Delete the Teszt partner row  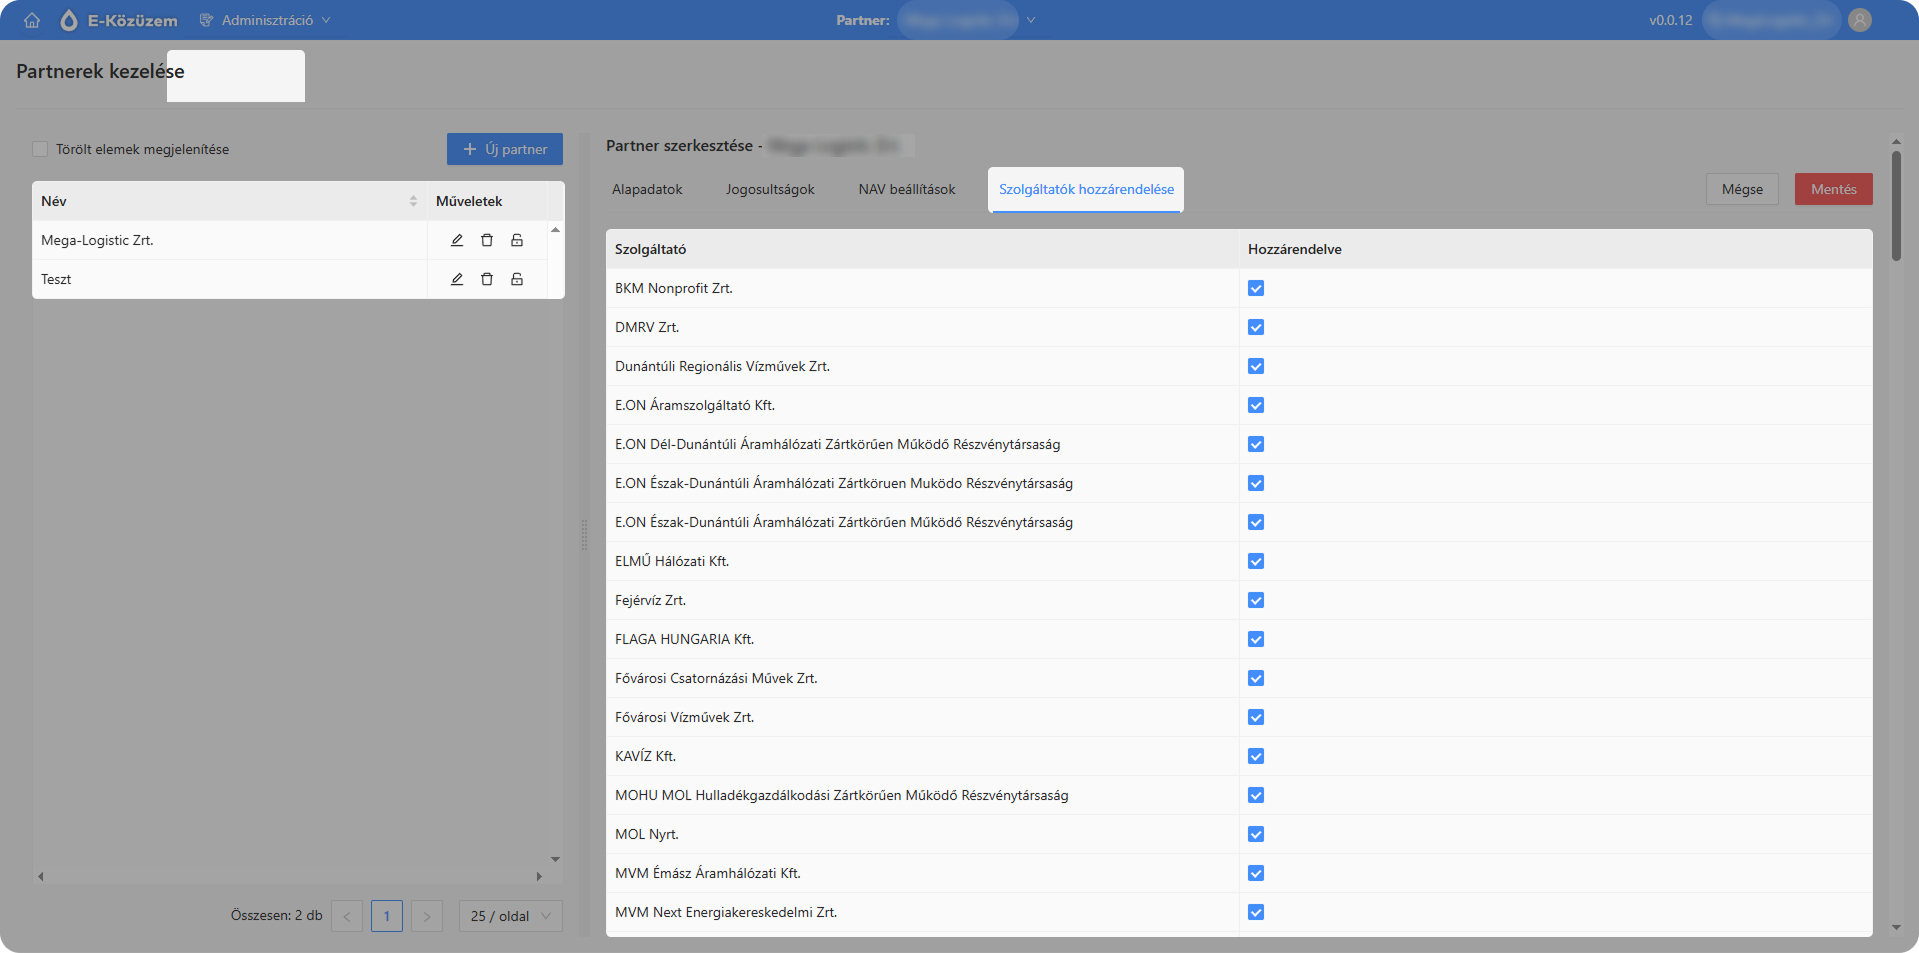pyautogui.click(x=487, y=279)
